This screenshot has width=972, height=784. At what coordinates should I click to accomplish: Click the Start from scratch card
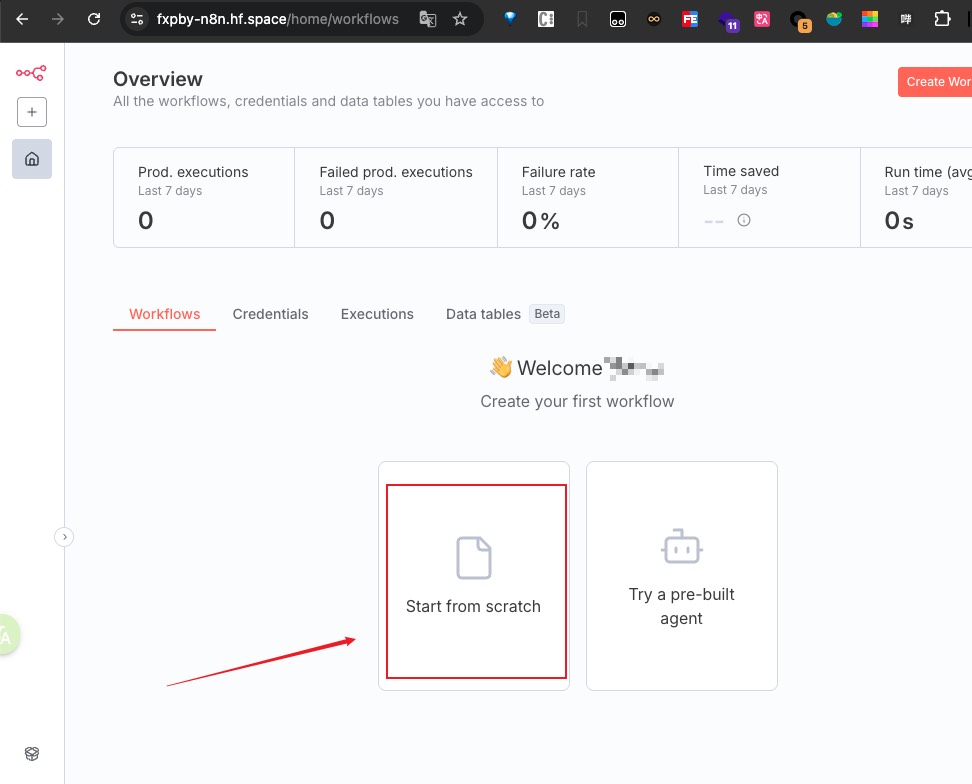474,576
